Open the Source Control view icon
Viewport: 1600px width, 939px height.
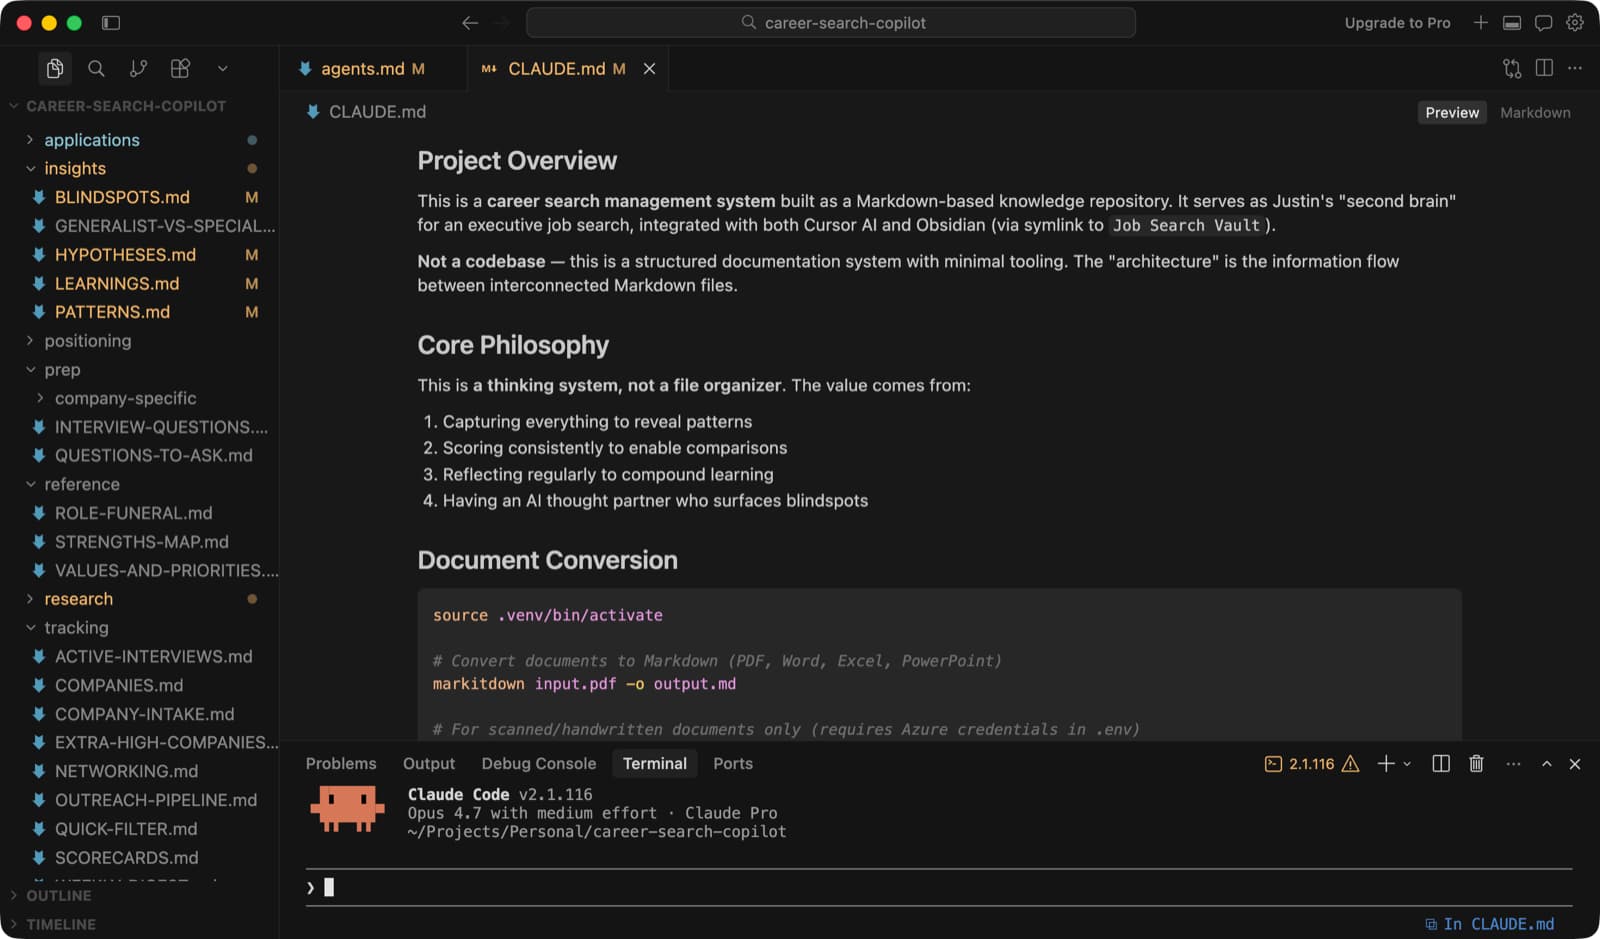point(138,68)
